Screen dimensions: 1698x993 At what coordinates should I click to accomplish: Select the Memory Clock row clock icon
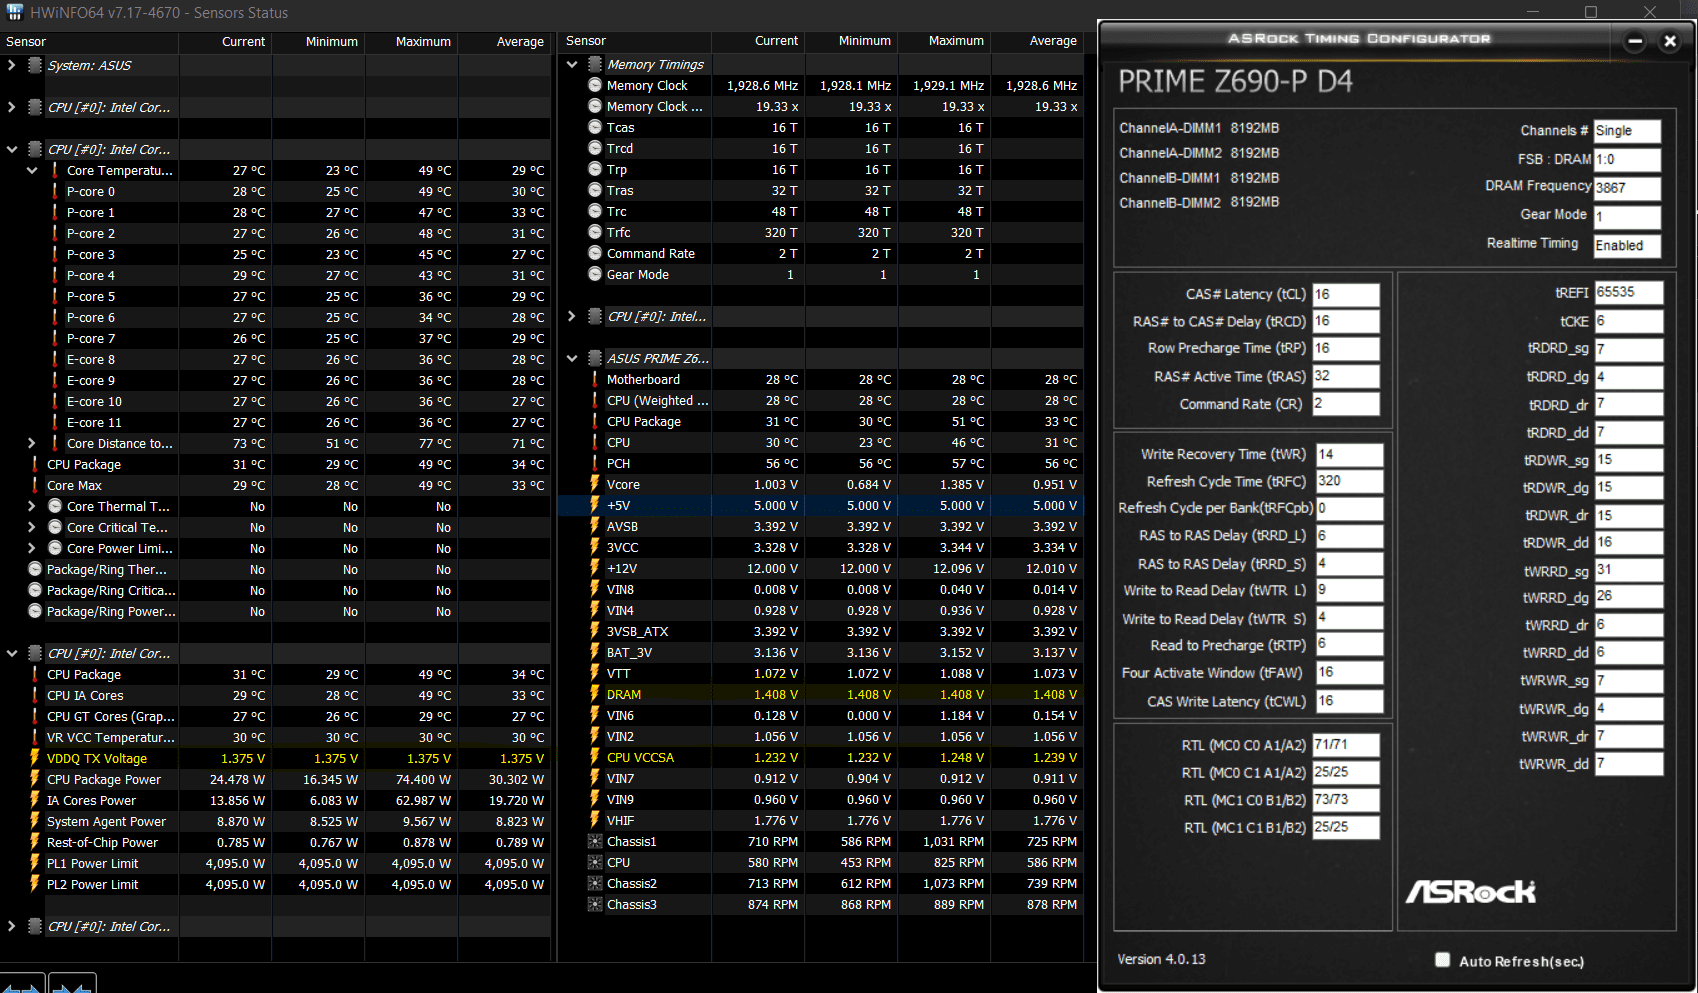coord(595,85)
